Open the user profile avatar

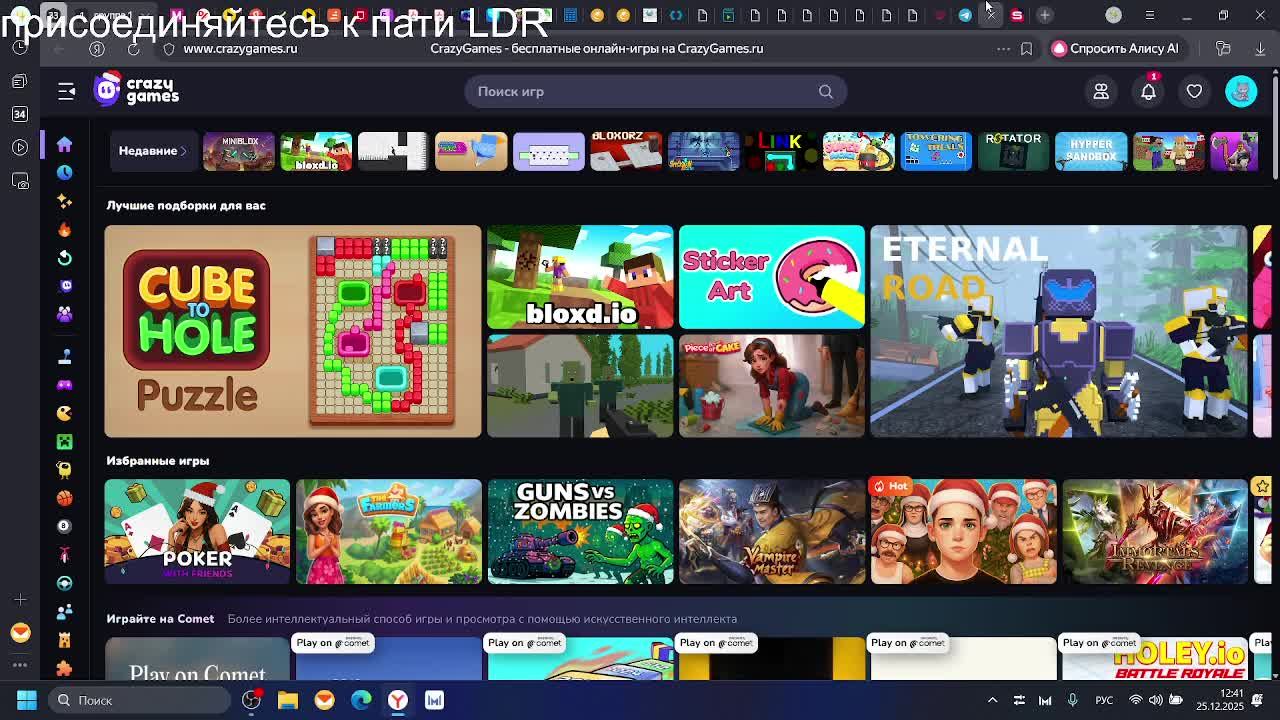click(1241, 91)
